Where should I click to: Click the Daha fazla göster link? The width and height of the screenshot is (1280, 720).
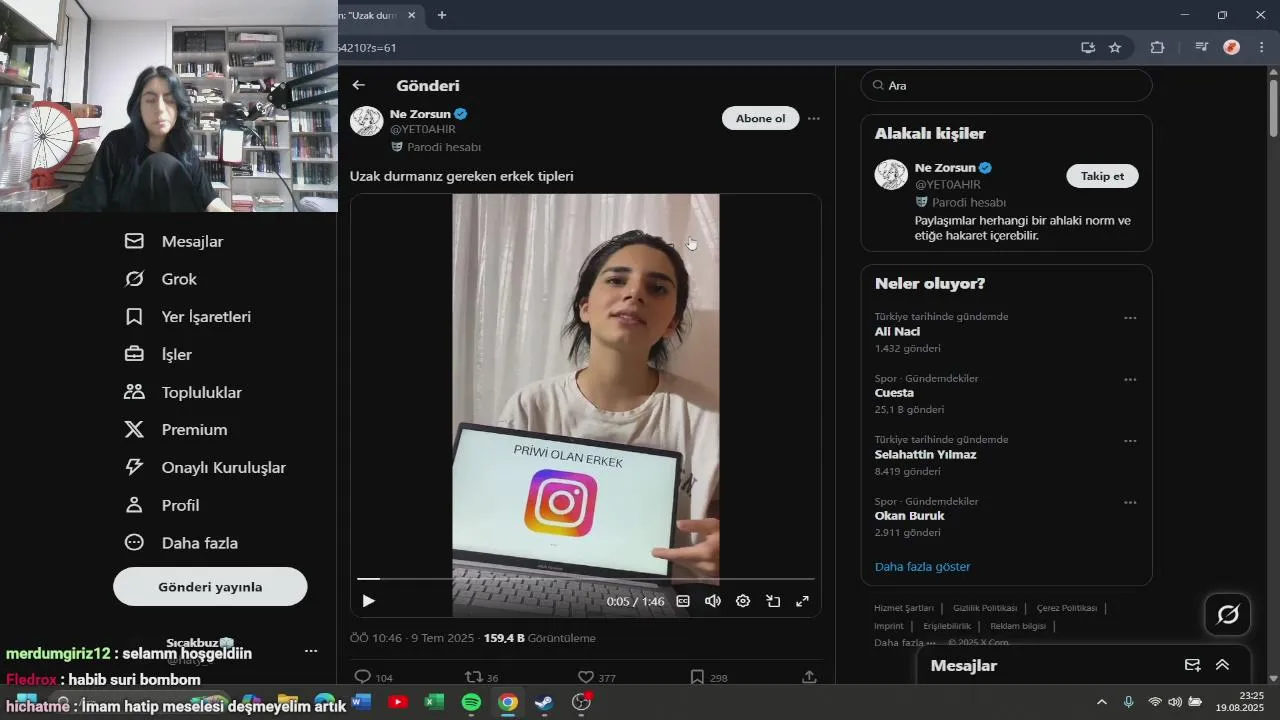[x=922, y=567]
